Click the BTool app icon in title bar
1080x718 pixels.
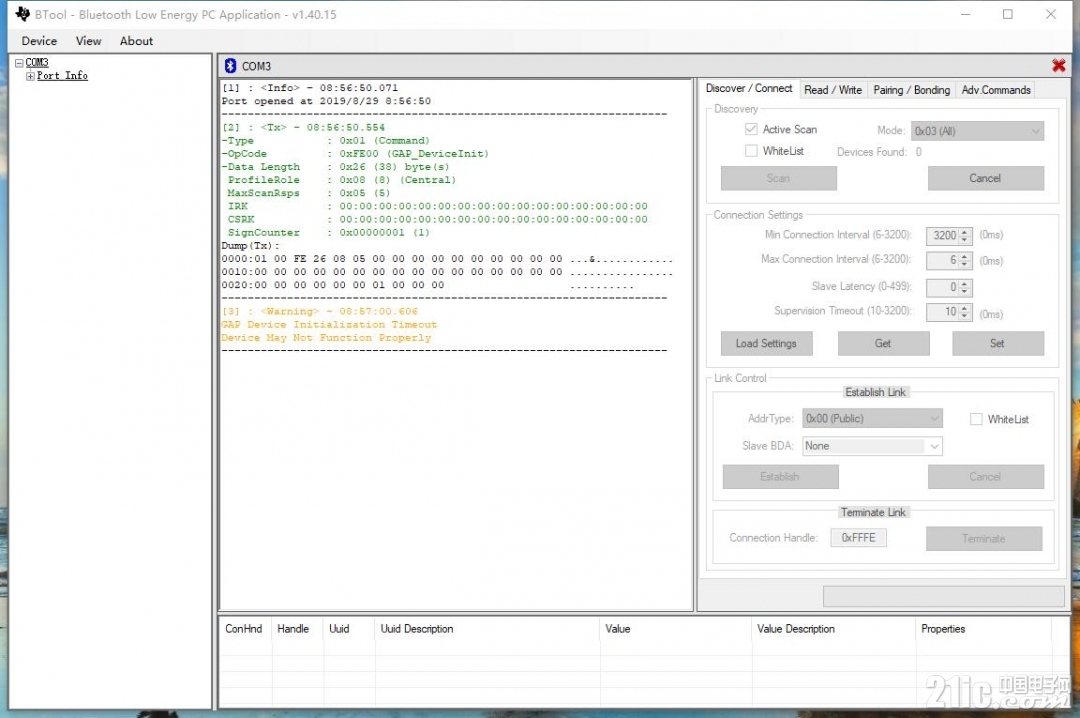pyautogui.click(x=22, y=14)
